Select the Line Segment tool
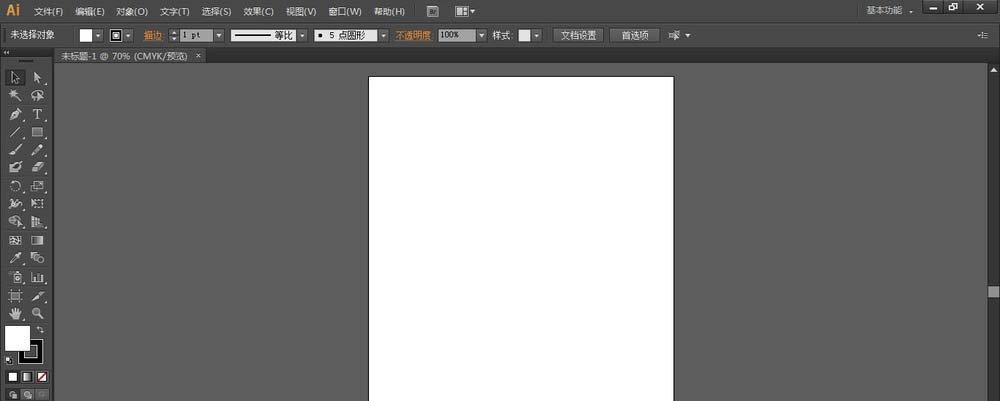This screenshot has width=1000, height=401. (16, 132)
